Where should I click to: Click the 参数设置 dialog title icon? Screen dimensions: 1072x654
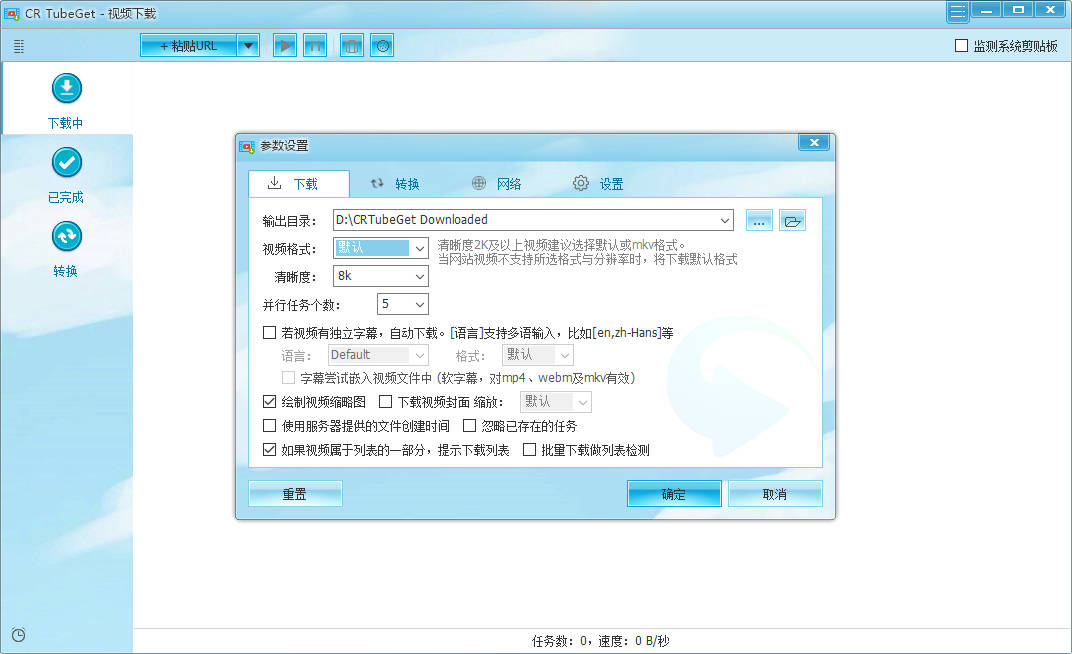tap(247, 146)
